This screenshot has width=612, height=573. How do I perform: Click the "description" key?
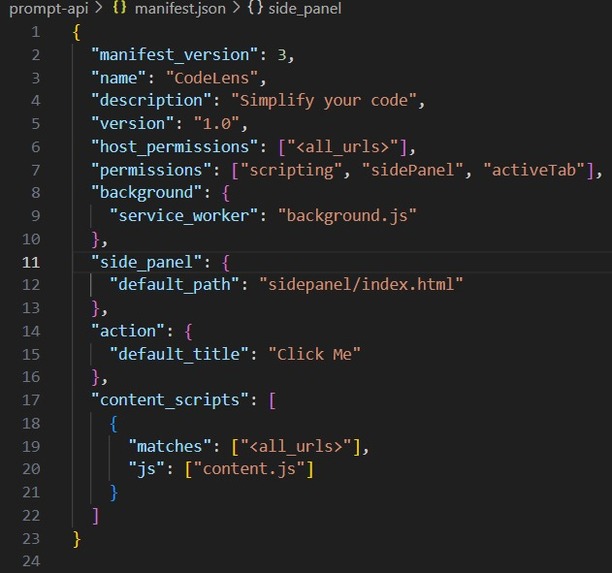tap(151, 101)
